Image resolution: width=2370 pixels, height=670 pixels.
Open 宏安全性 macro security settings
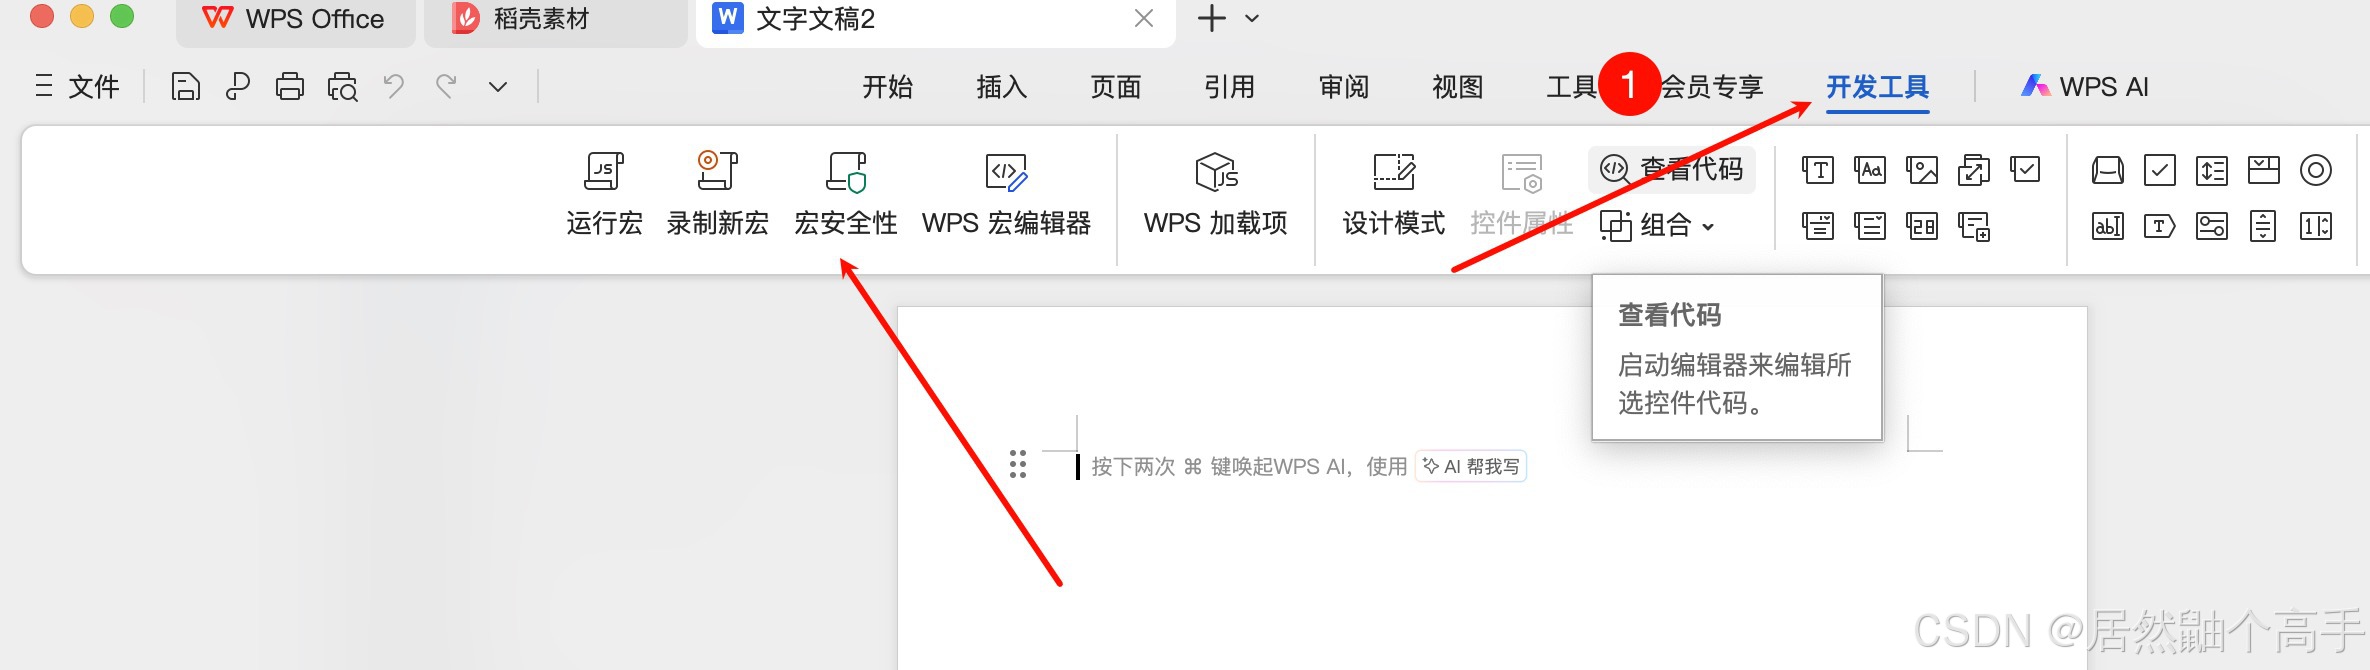coord(845,196)
